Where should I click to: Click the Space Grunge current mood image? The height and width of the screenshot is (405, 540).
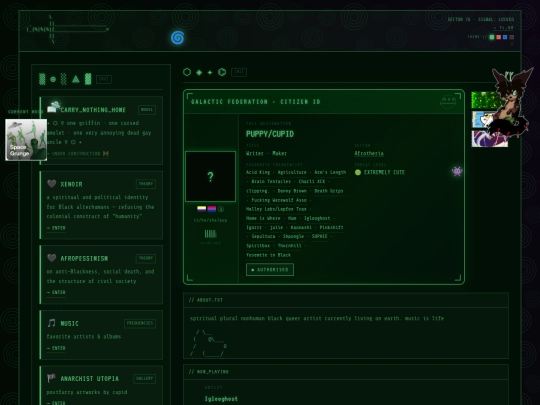coord(26,139)
